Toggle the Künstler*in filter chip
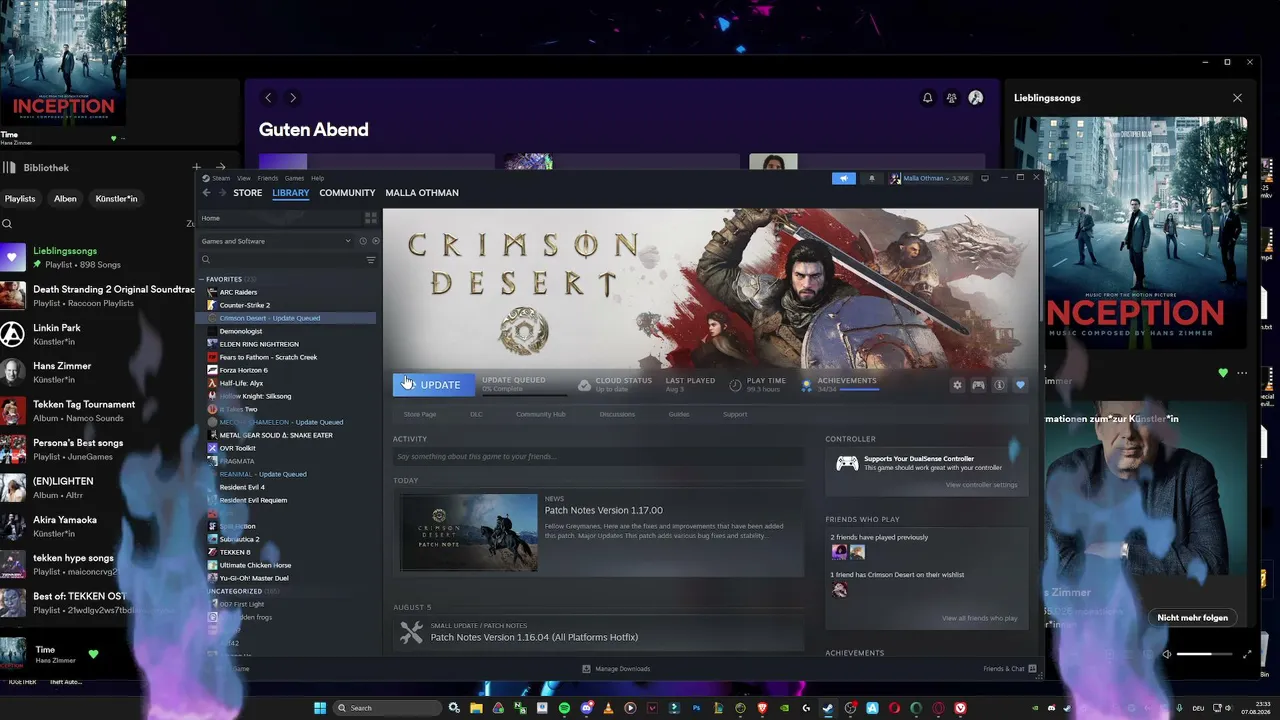 click(117, 199)
